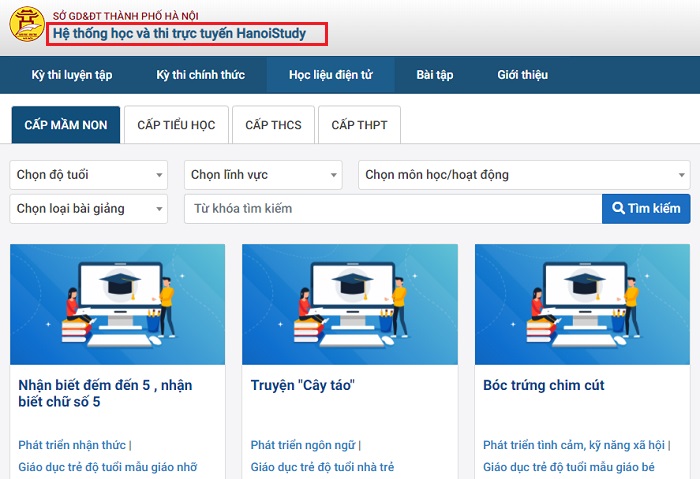Open thumbnail of 'Bóc trứng chim cút' lesson
Screen dimensions: 700x479
point(583,304)
